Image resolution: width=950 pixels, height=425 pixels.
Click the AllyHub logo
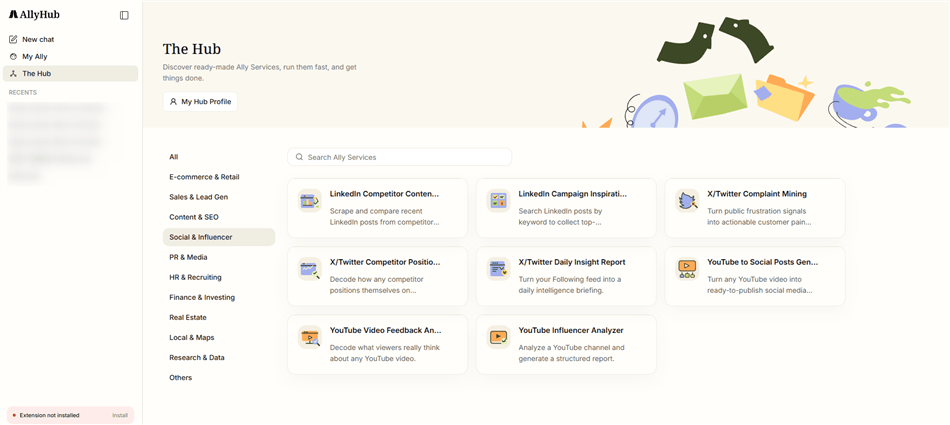coord(34,15)
